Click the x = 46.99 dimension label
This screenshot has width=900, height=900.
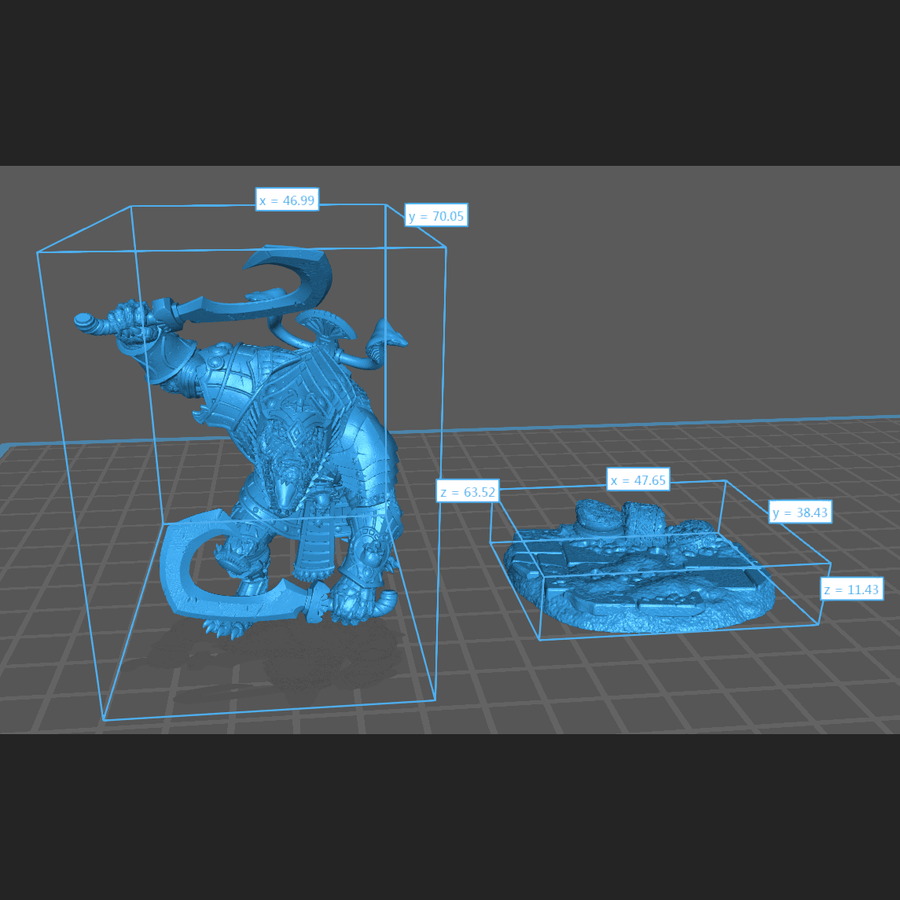287,200
